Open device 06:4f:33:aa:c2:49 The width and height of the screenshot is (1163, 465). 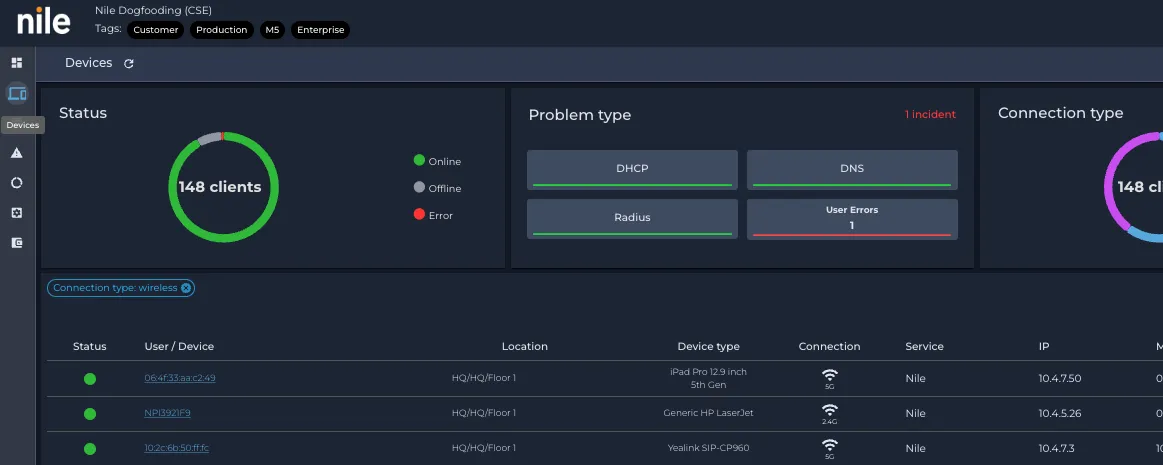pos(179,378)
